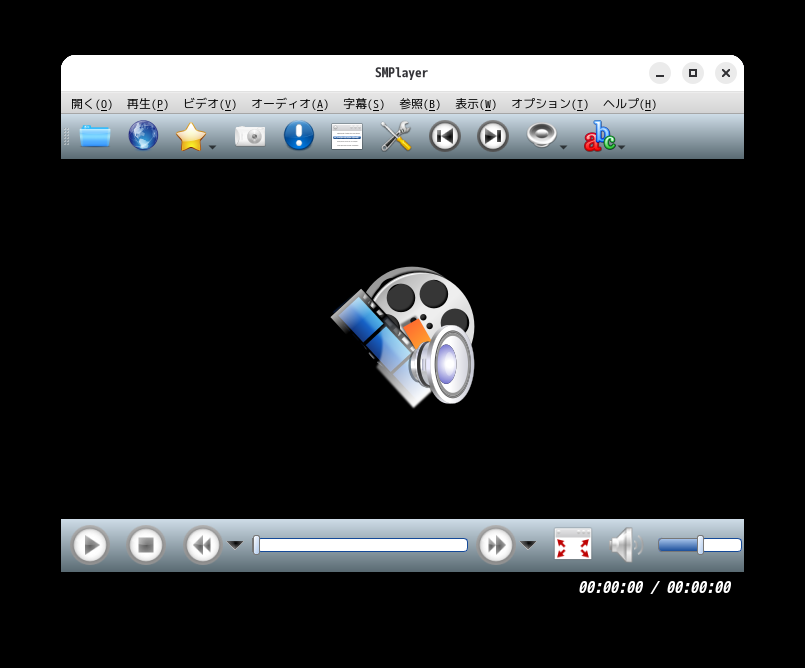
Task: Maximize the SMPlayer window
Action: pos(693,73)
